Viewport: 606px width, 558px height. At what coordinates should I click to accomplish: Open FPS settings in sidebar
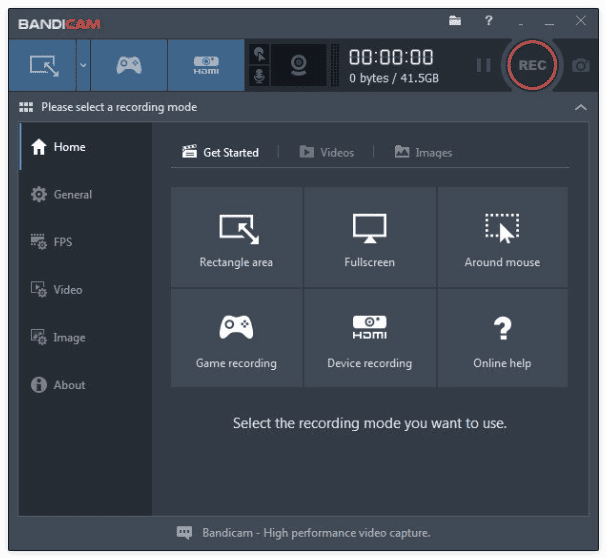click(x=85, y=242)
